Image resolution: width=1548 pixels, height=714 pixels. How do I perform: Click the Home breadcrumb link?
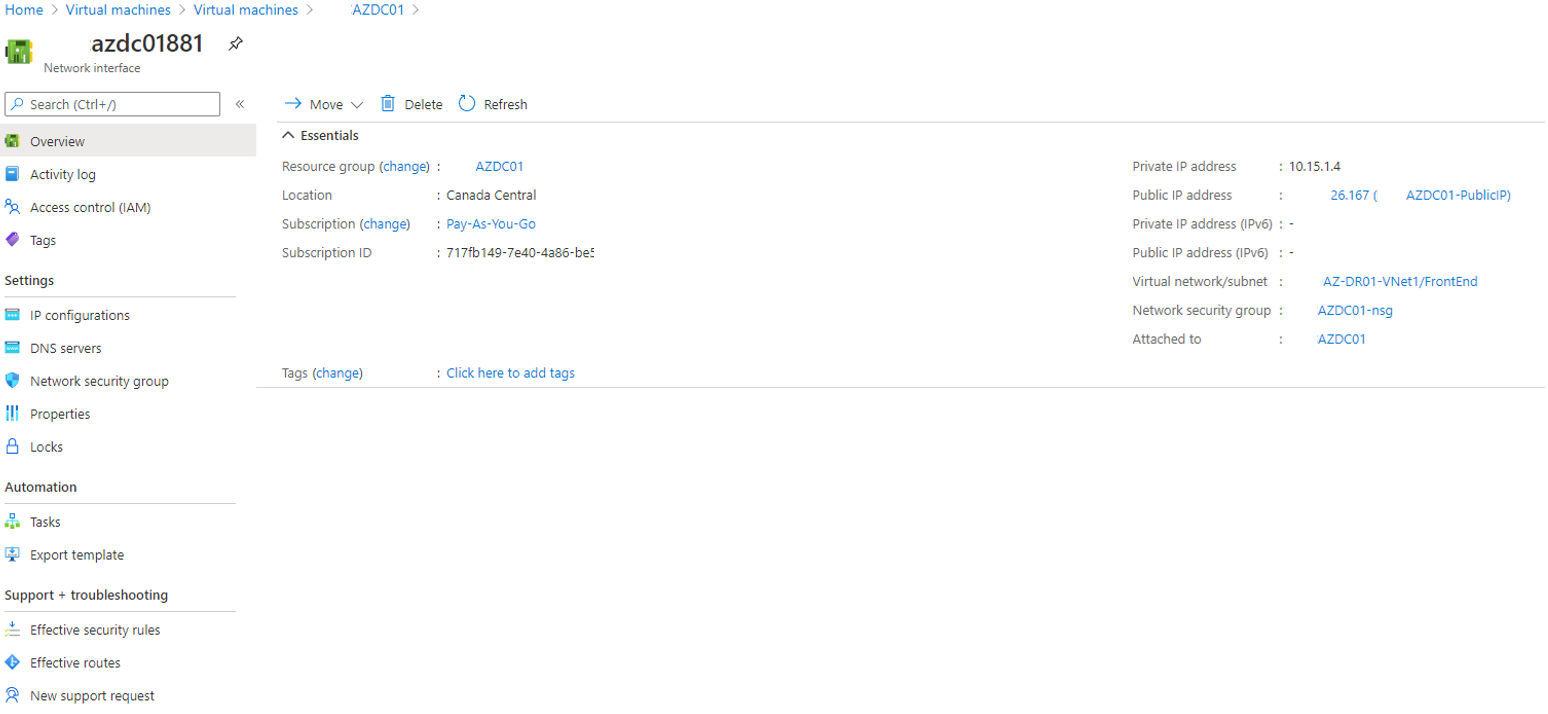pyautogui.click(x=24, y=10)
